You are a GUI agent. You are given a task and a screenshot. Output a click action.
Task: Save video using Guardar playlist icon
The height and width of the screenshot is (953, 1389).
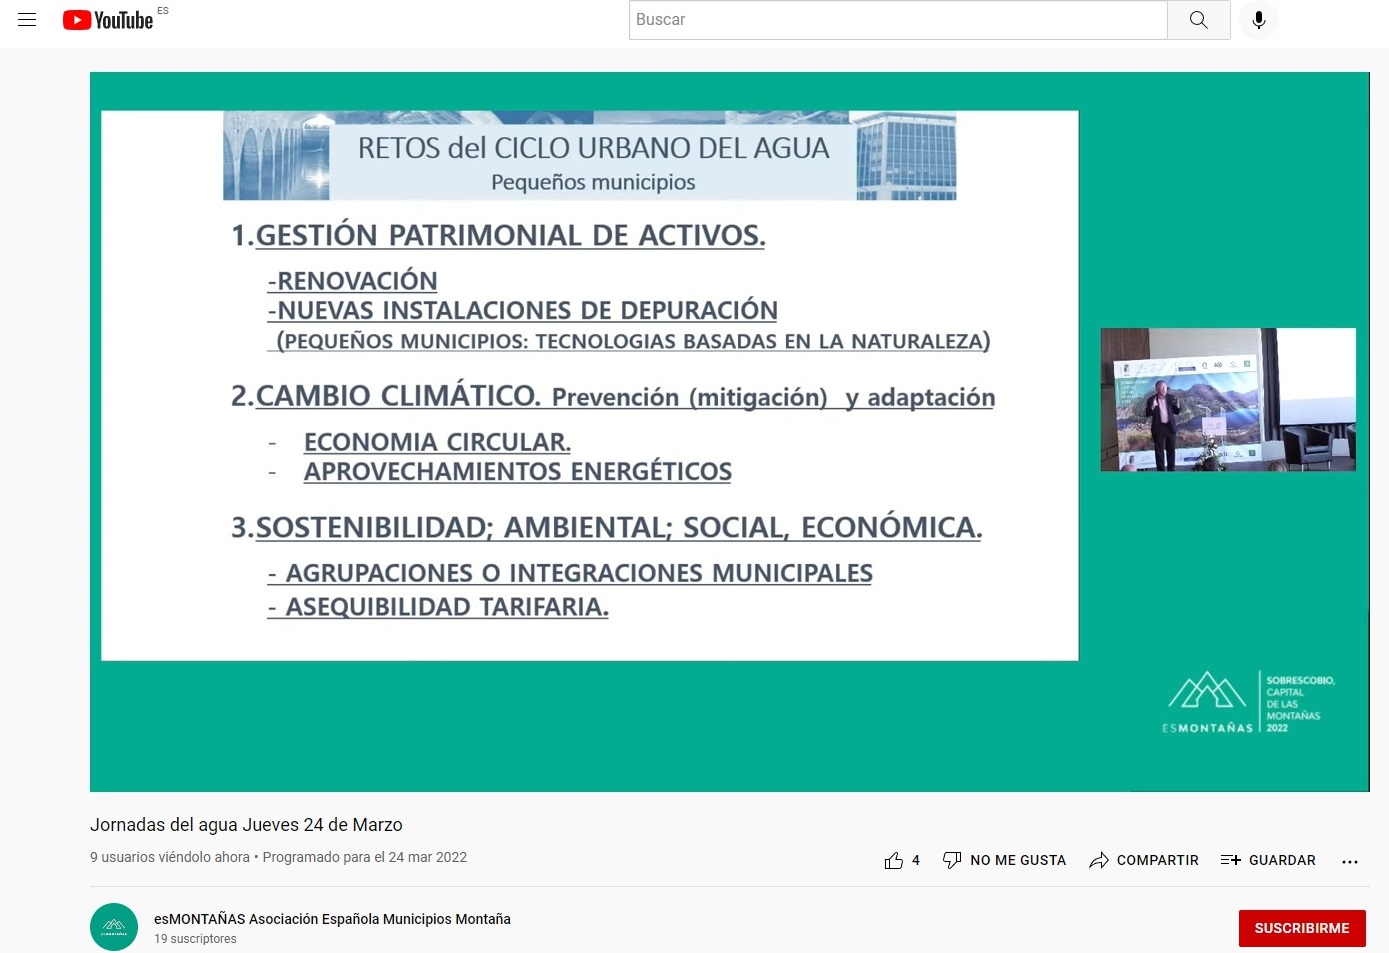point(1230,860)
